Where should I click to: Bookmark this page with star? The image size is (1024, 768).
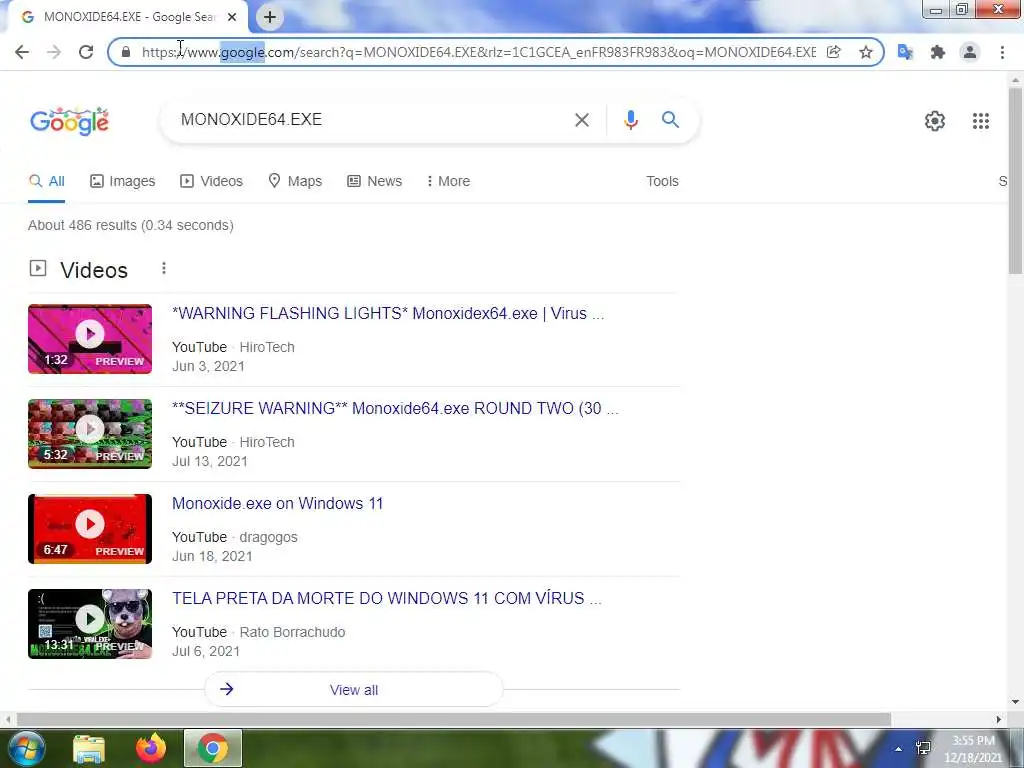866,52
